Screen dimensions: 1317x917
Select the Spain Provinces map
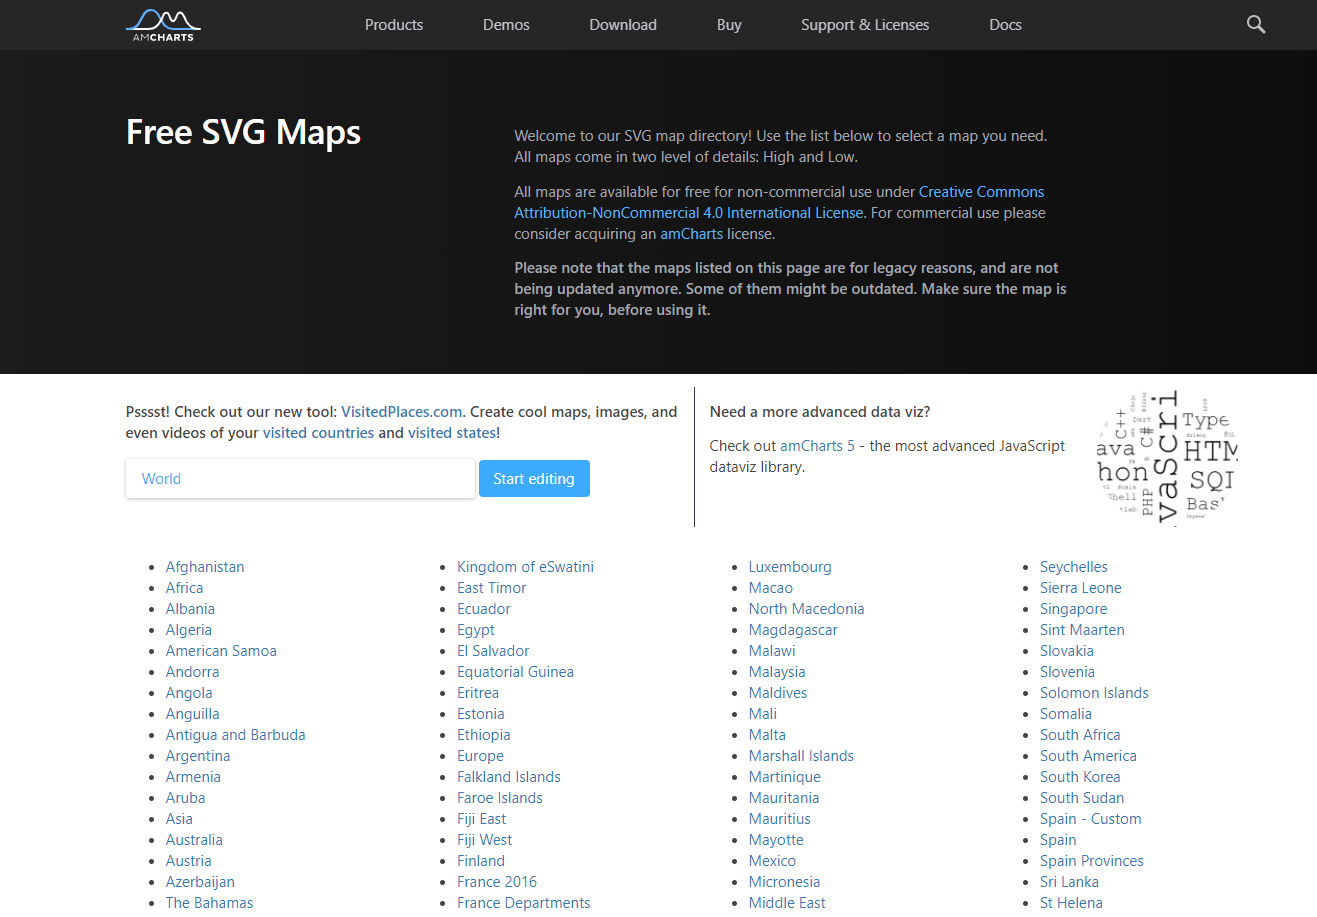[x=1092, y=861]
